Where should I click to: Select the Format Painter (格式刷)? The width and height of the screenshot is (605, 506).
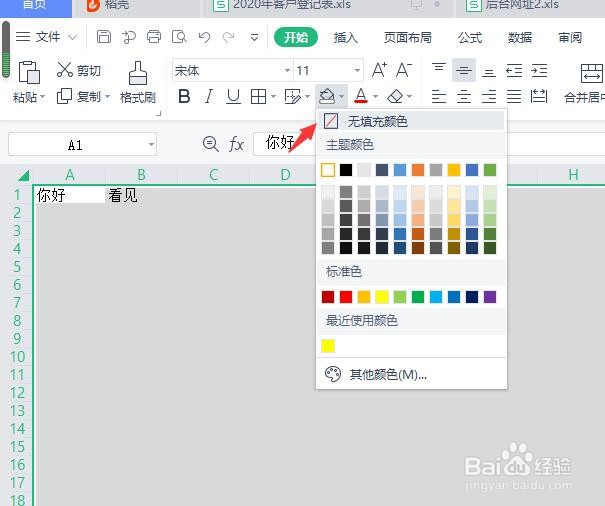(138, 83)
